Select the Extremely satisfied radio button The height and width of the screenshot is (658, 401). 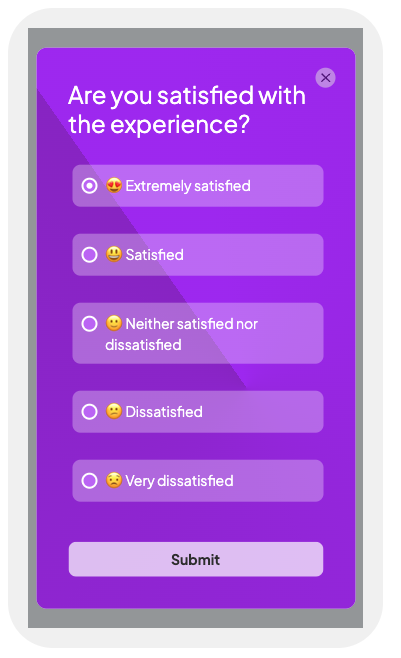coord(89,185)
